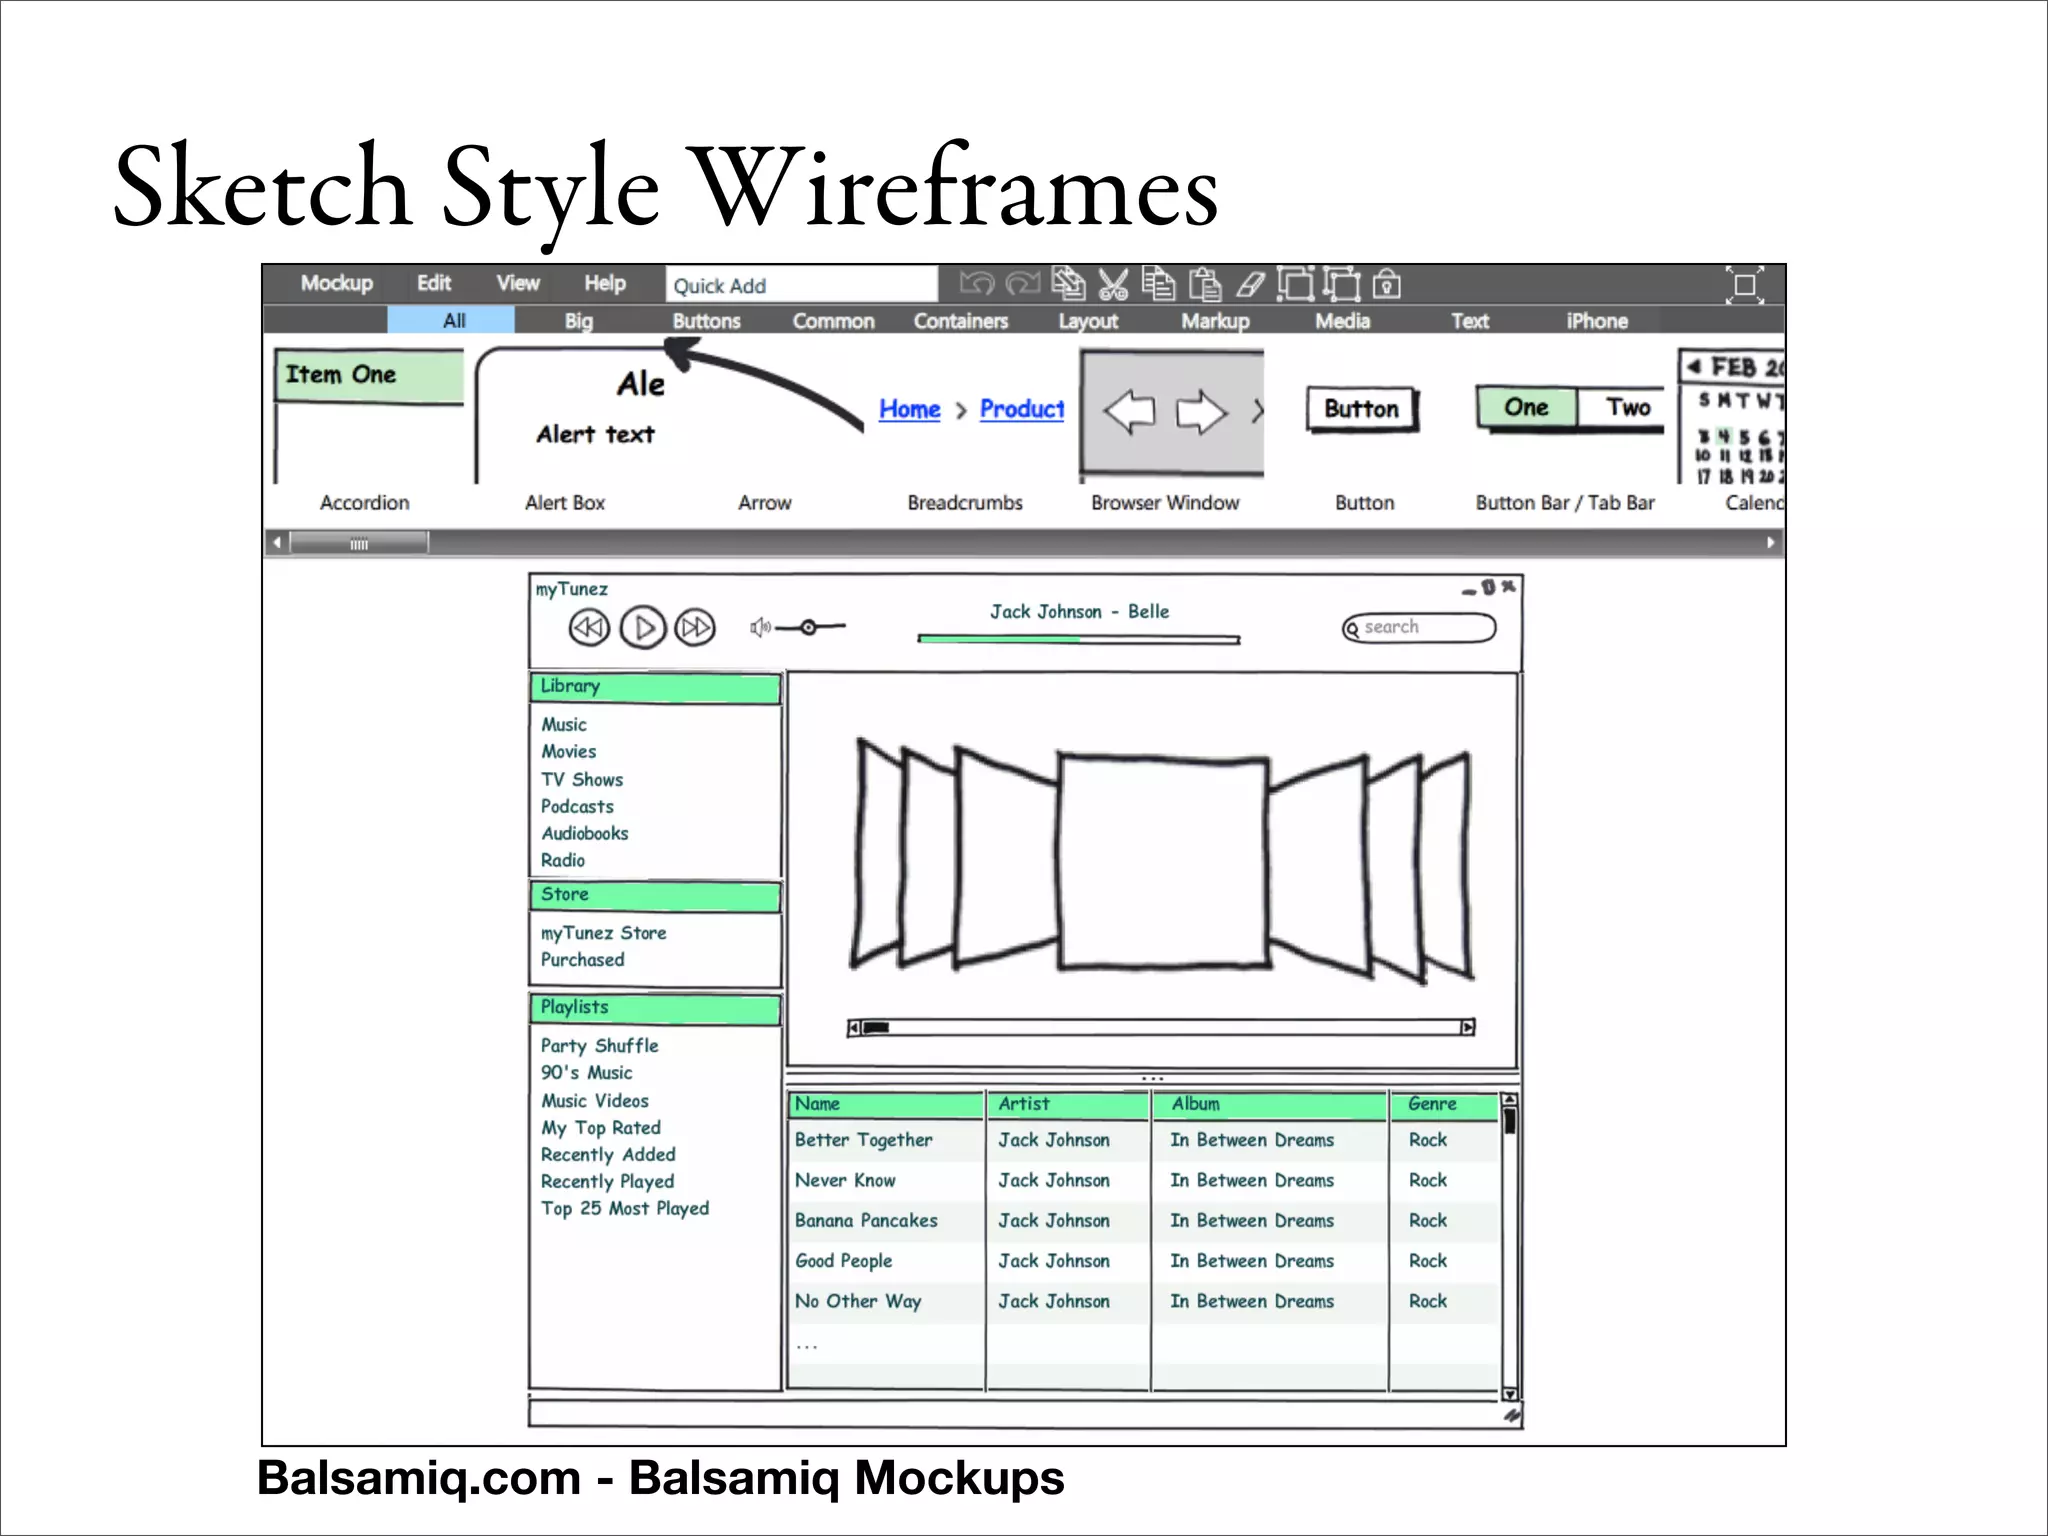Click the One tab in Button Bar
Image resolution: width=2048 pixels, height=1536 pixels.
coord(1526,408)
